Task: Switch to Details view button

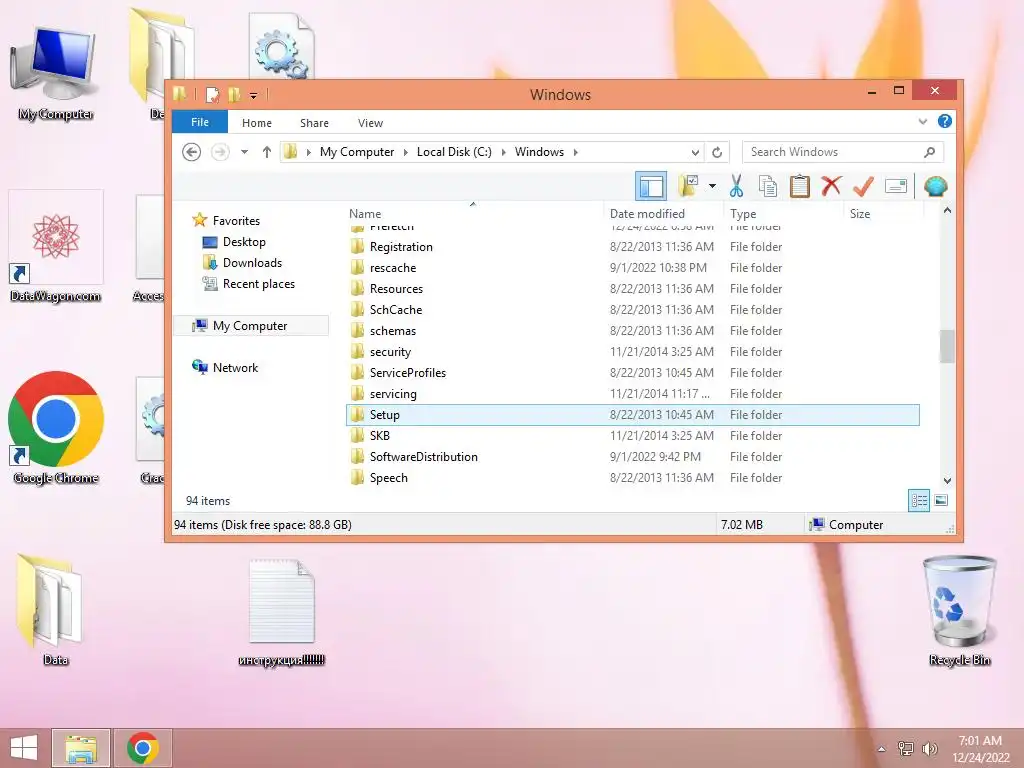Action: (x=919, y=501)
